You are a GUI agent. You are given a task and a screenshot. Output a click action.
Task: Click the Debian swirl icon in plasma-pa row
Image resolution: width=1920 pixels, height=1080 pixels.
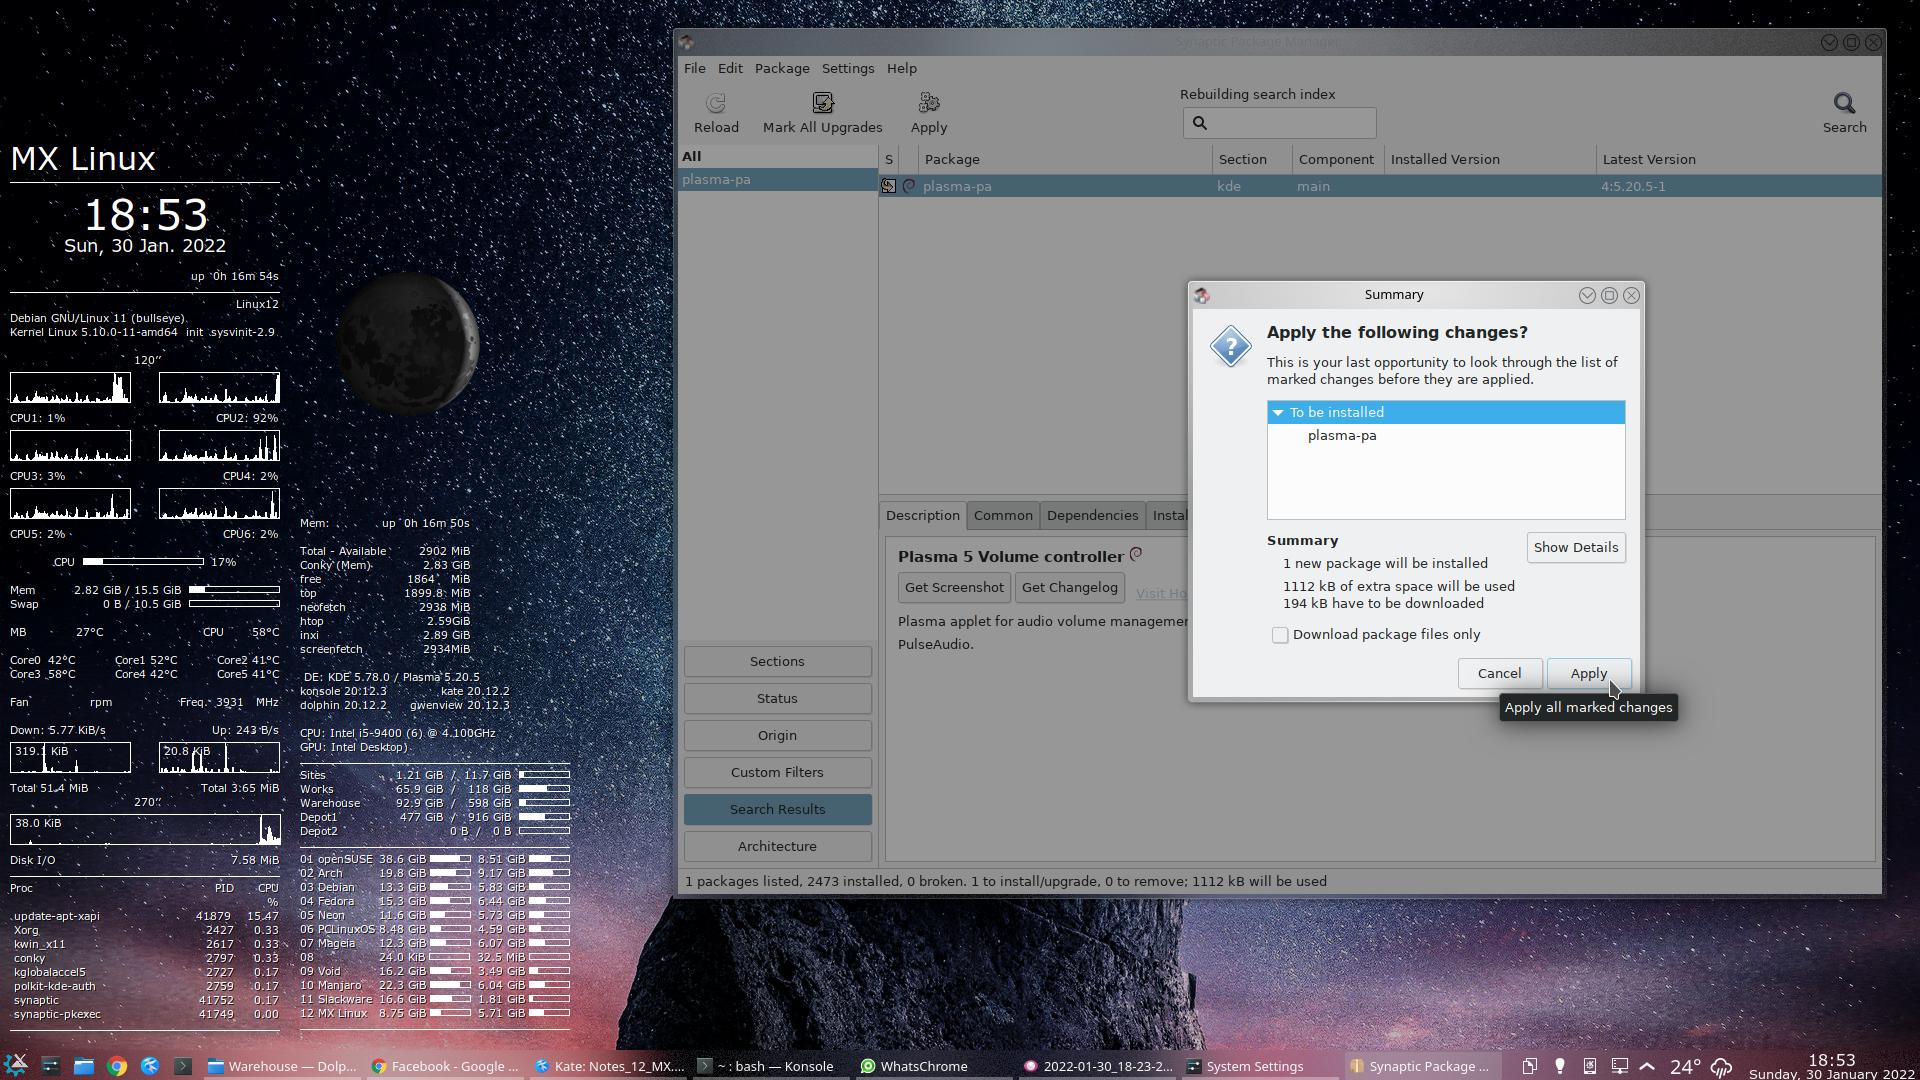pyautogui.click(x=909, y=186)
